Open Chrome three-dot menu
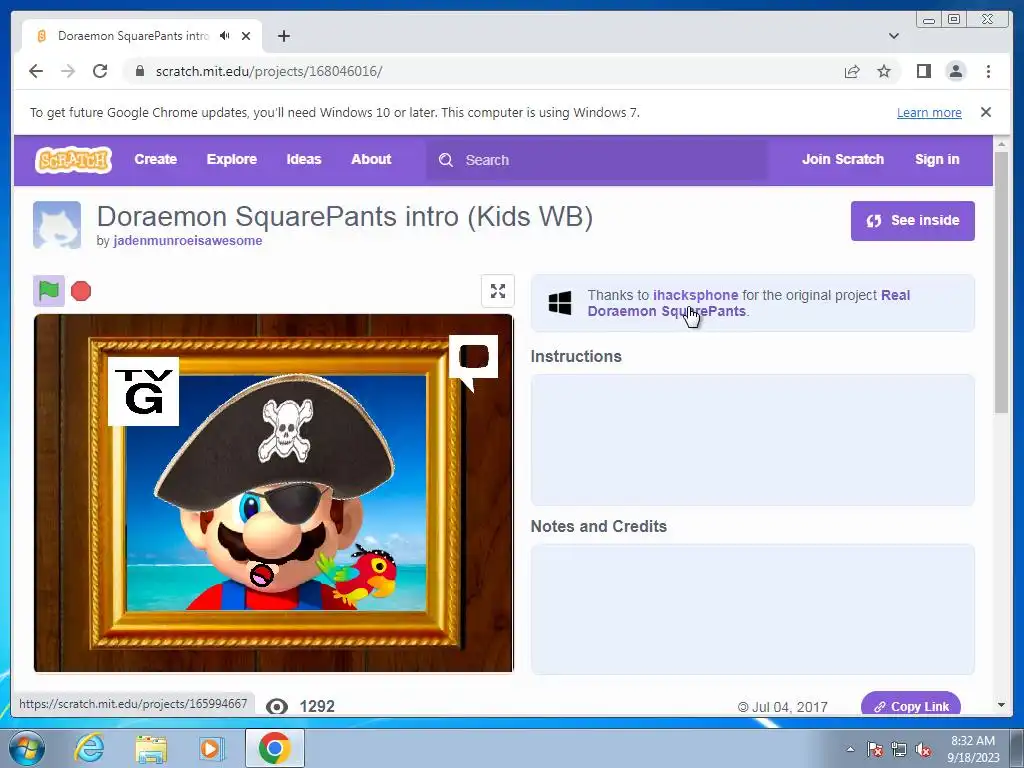 [x=988, y=71]
